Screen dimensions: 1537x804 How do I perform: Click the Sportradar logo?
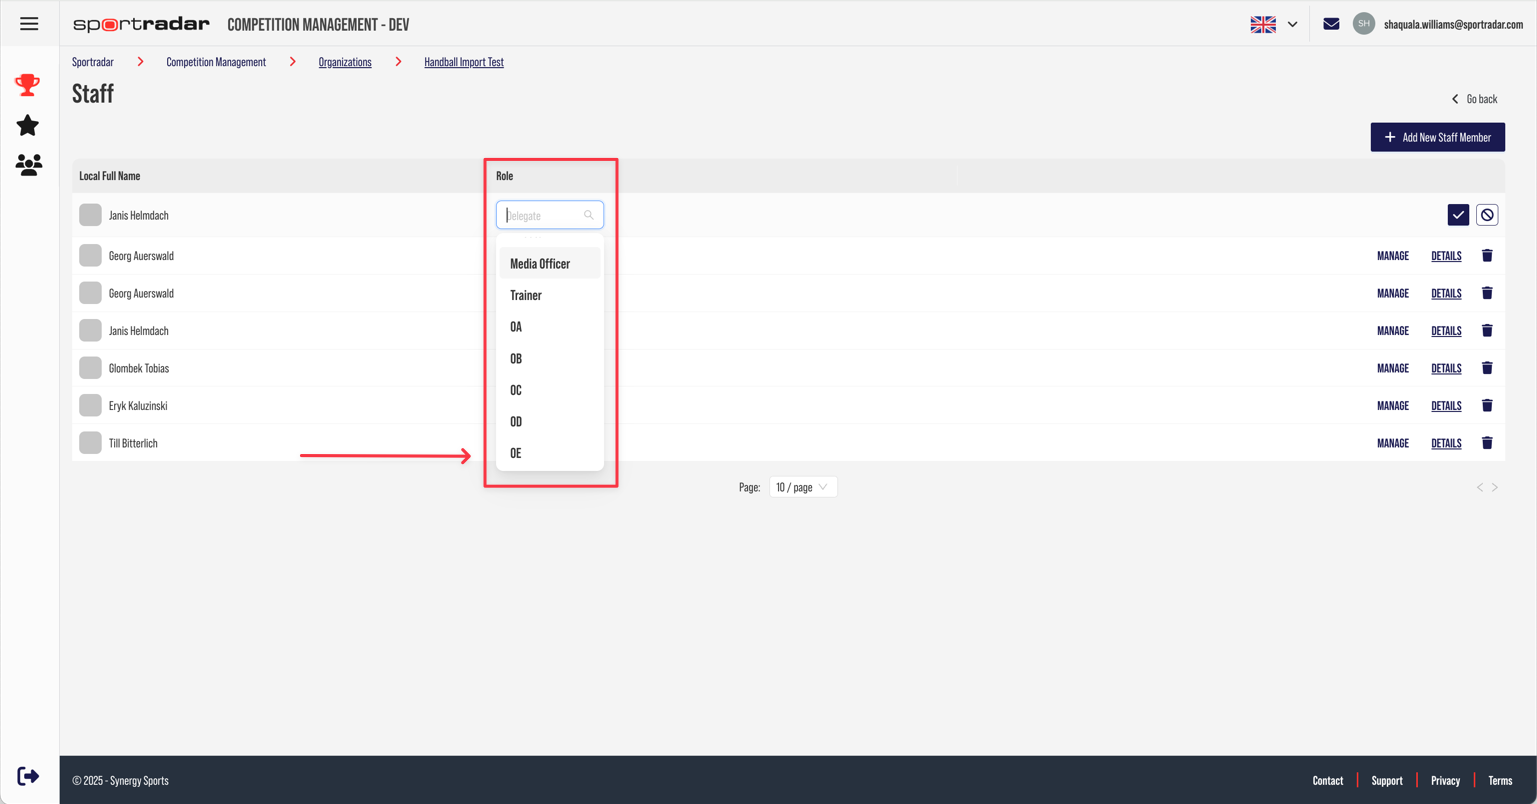(141, 24)
